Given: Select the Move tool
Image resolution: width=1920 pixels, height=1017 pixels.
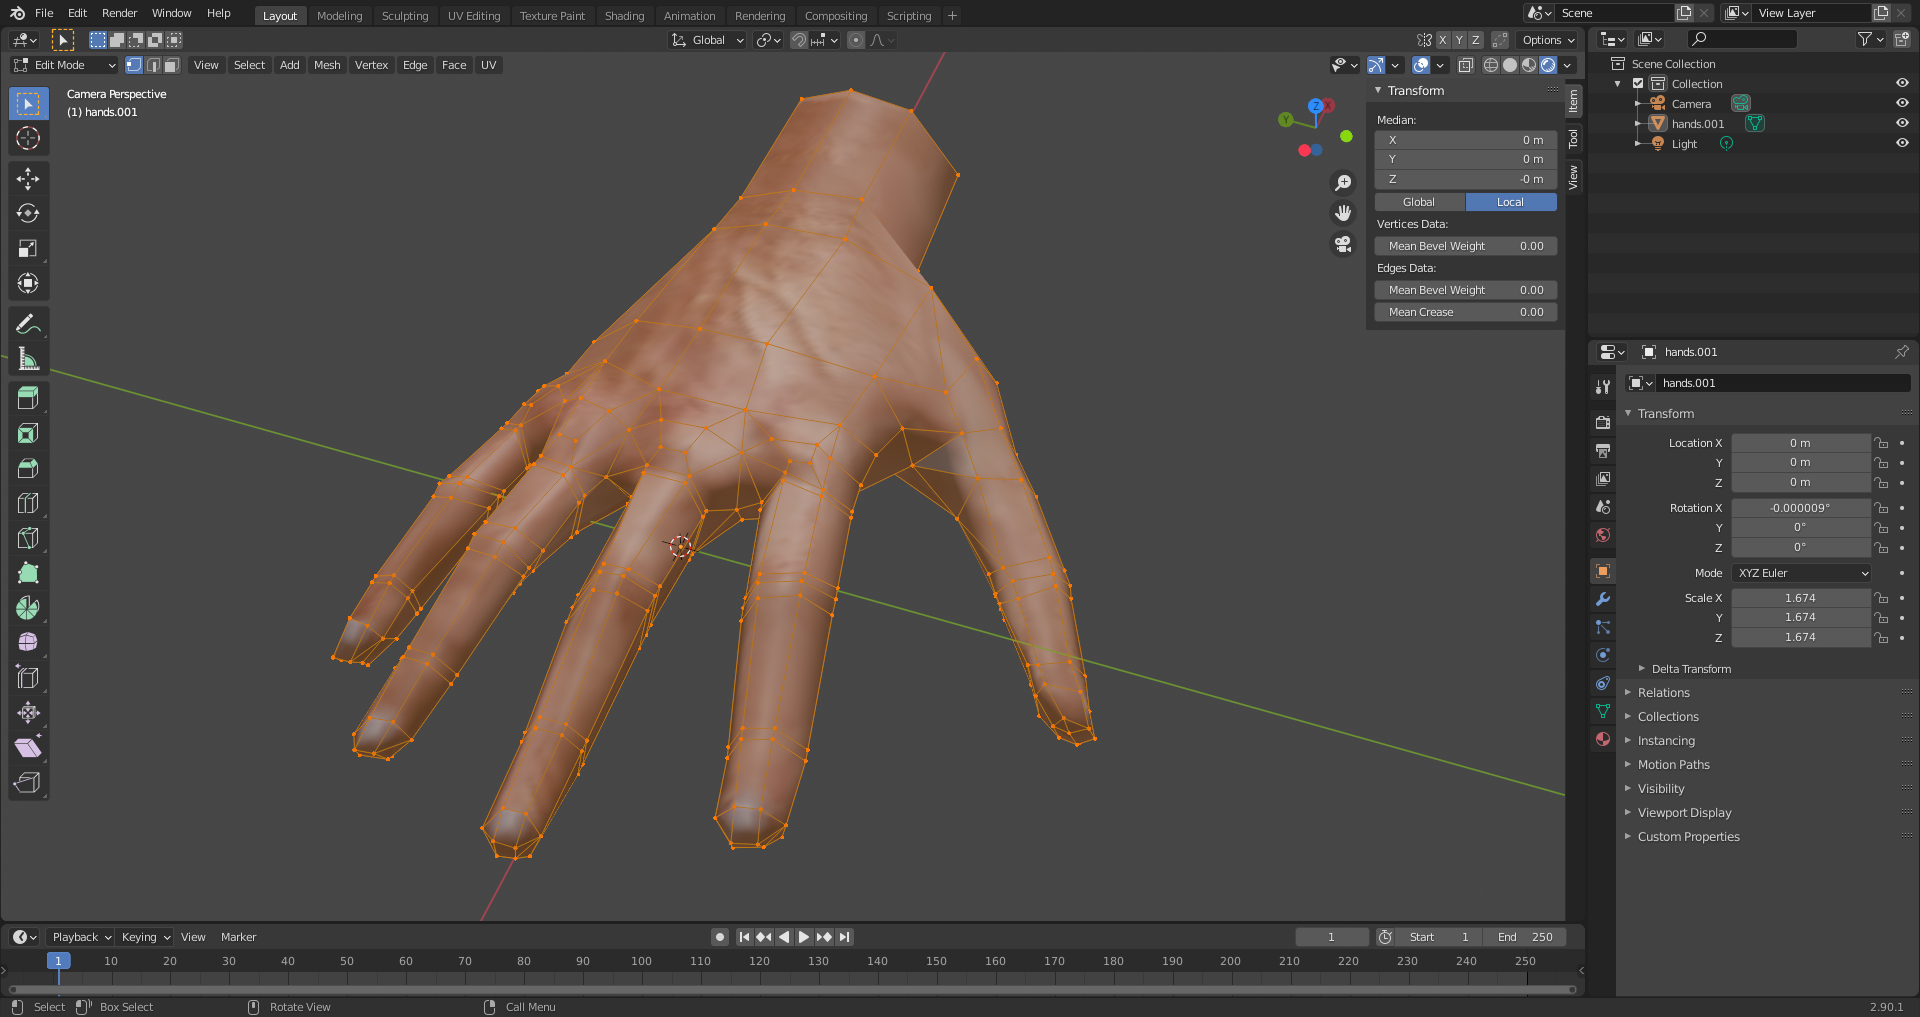Looking at the screenshot, I should 28,178.
